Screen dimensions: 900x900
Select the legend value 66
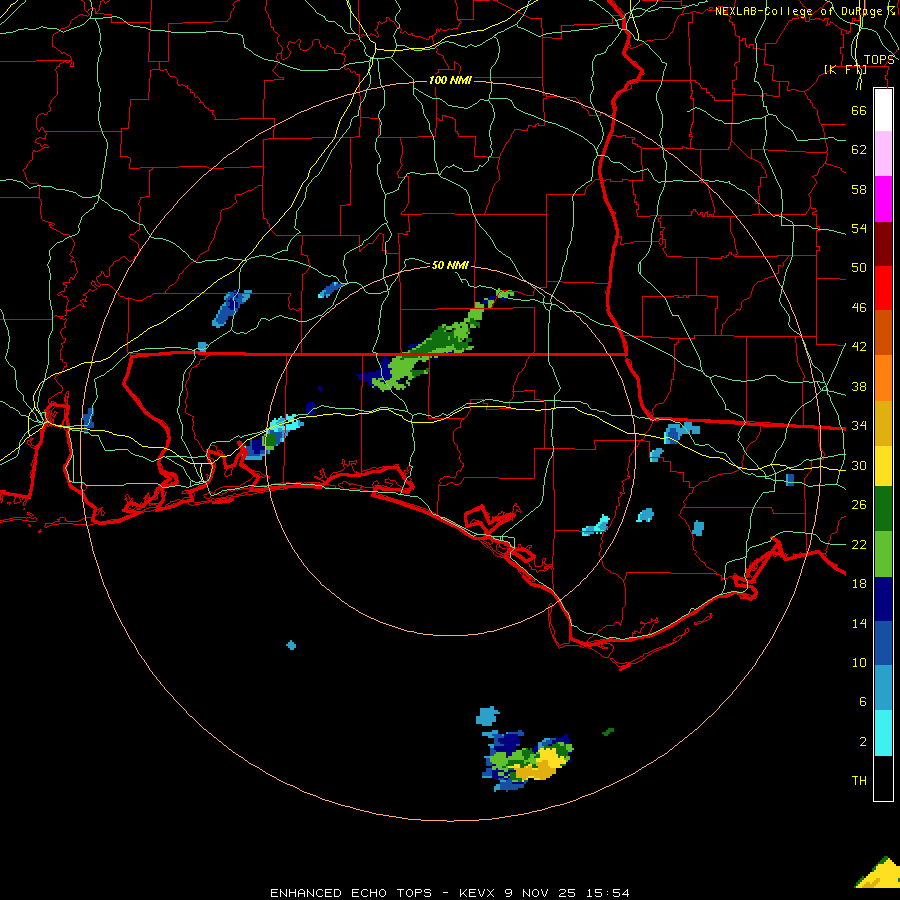(x=859, y=110)
